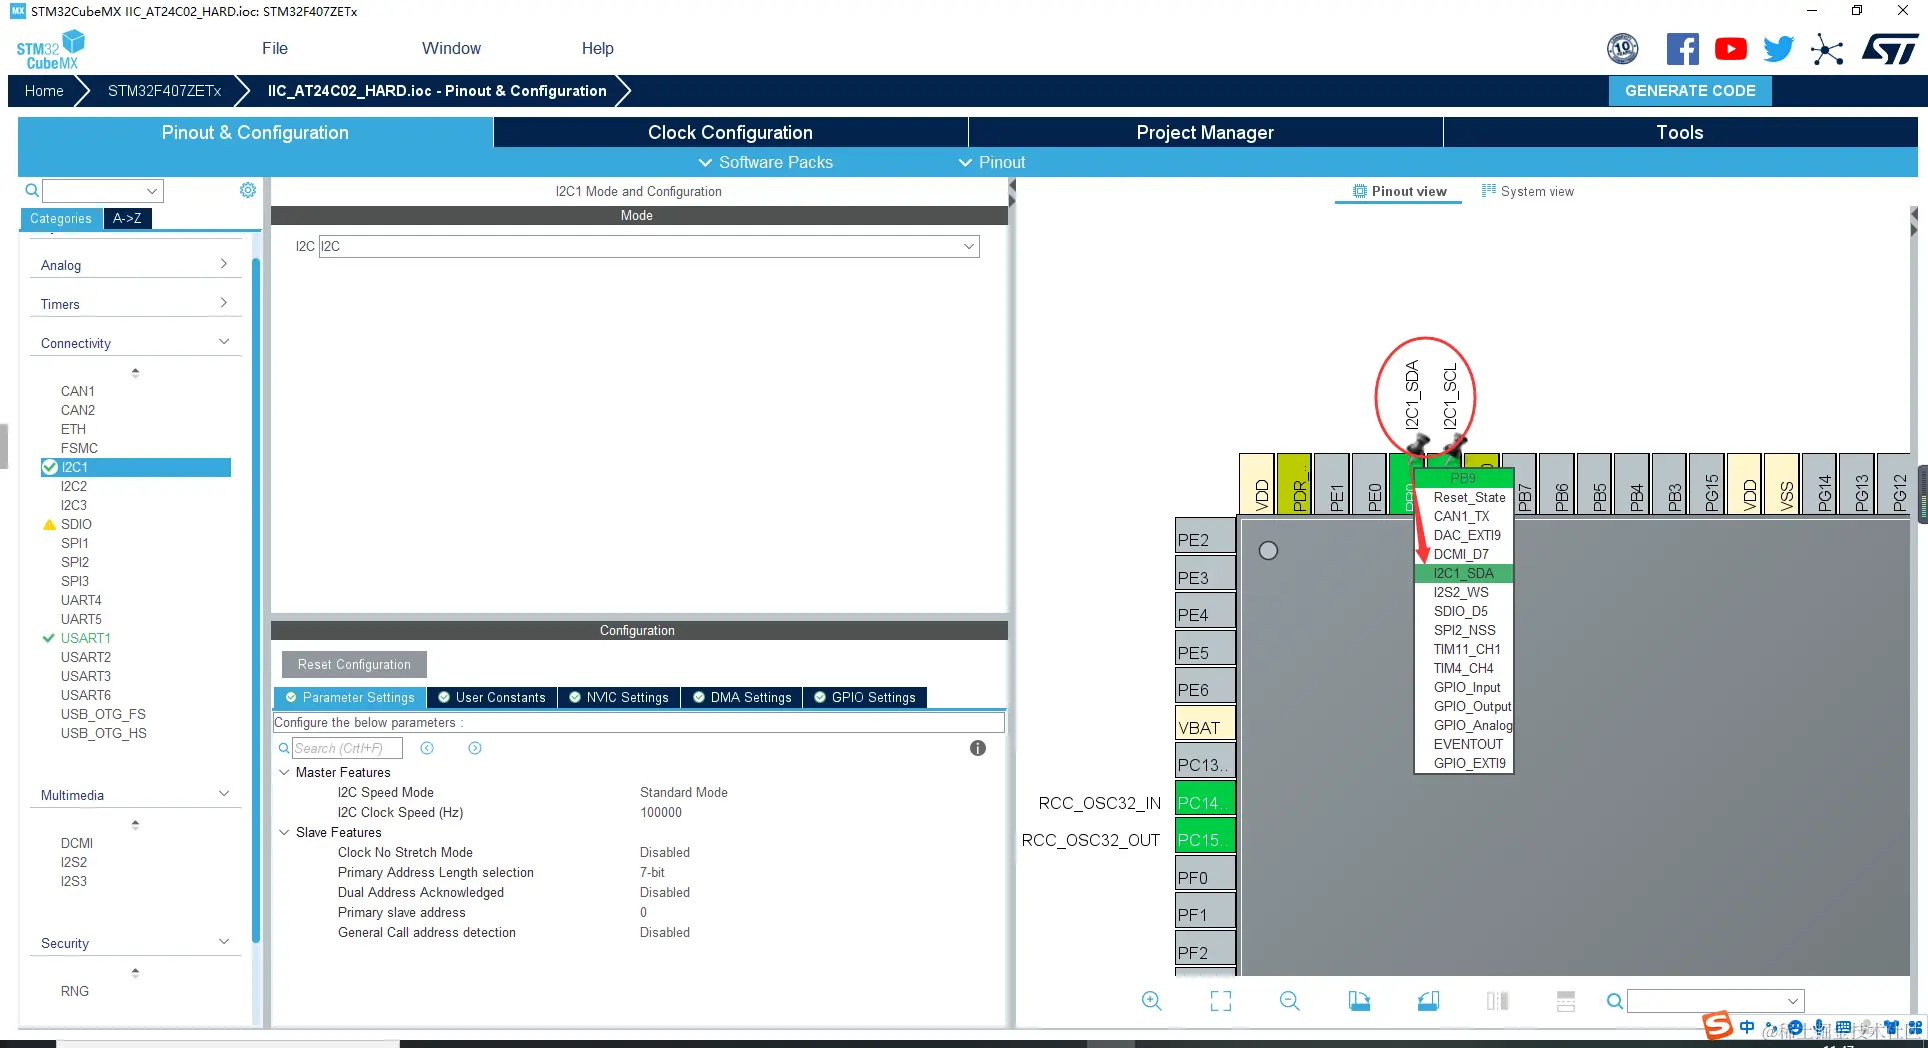Viewport: 1928px width, 1048px height.
Task: Select RNG under Security
Action: 75,991
